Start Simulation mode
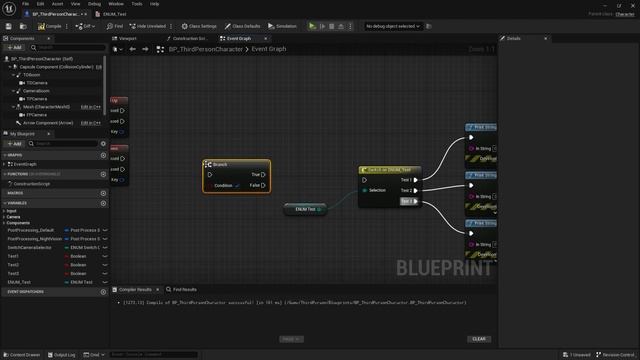640x360 pixels. [282, 27]
